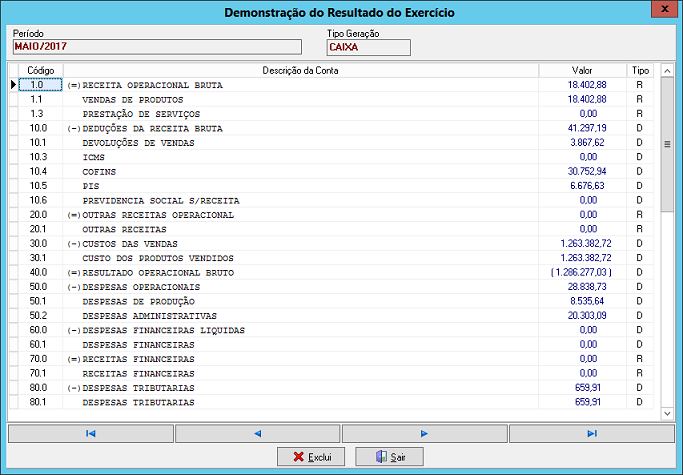Click value 41.297,19
The width and height of the screenshot is (683, 475).
[587, 128]
